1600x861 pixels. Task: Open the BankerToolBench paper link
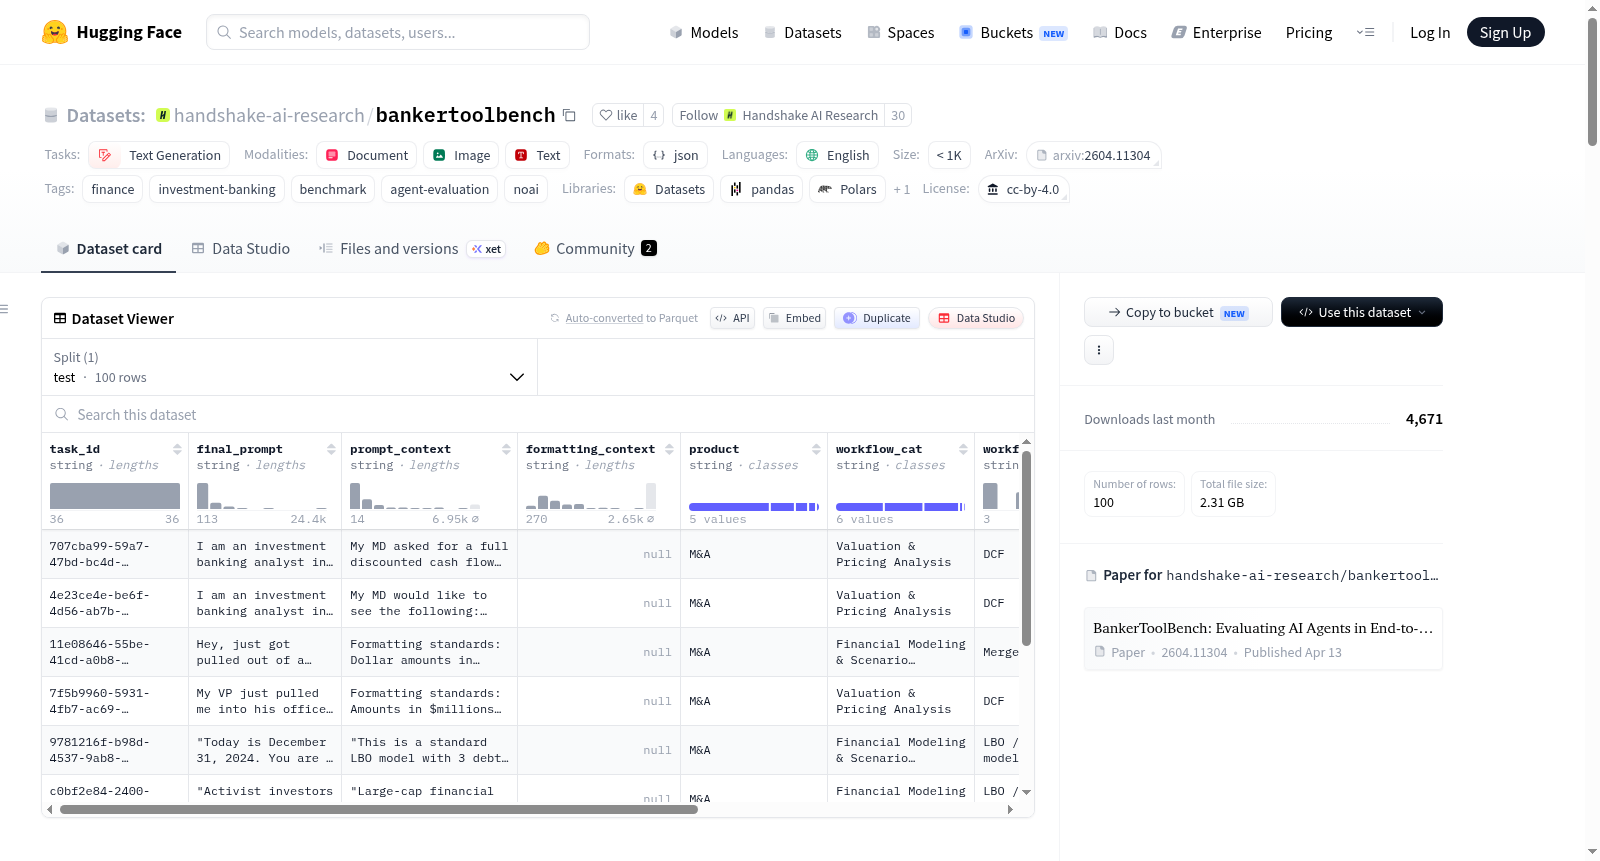1263,639
